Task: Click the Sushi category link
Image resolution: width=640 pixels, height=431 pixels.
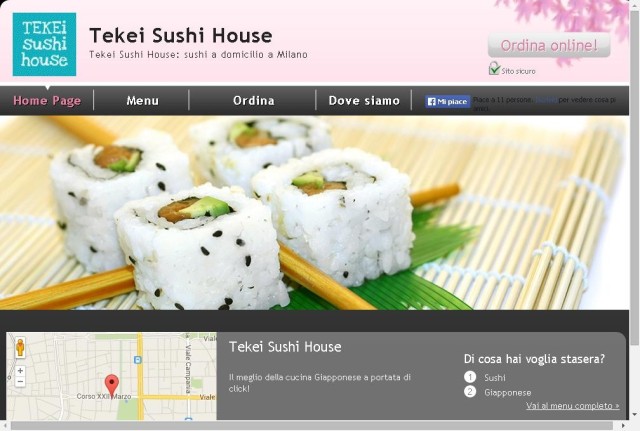Action: 495,378
